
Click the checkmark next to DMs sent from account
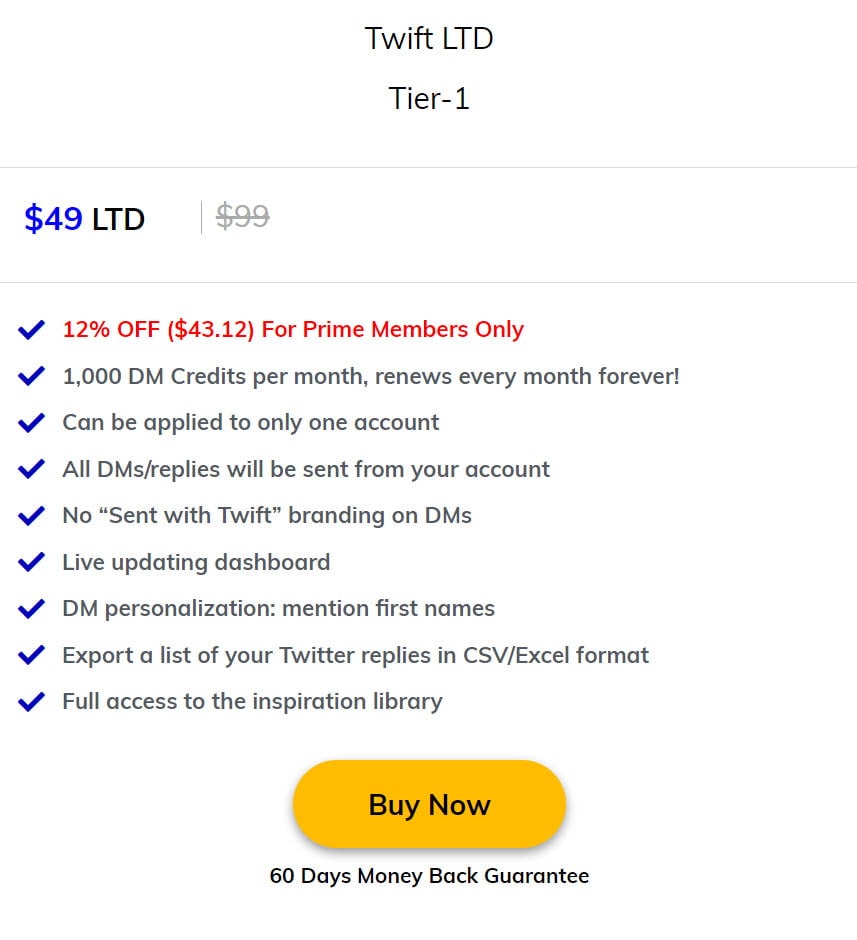coord(31,469)
